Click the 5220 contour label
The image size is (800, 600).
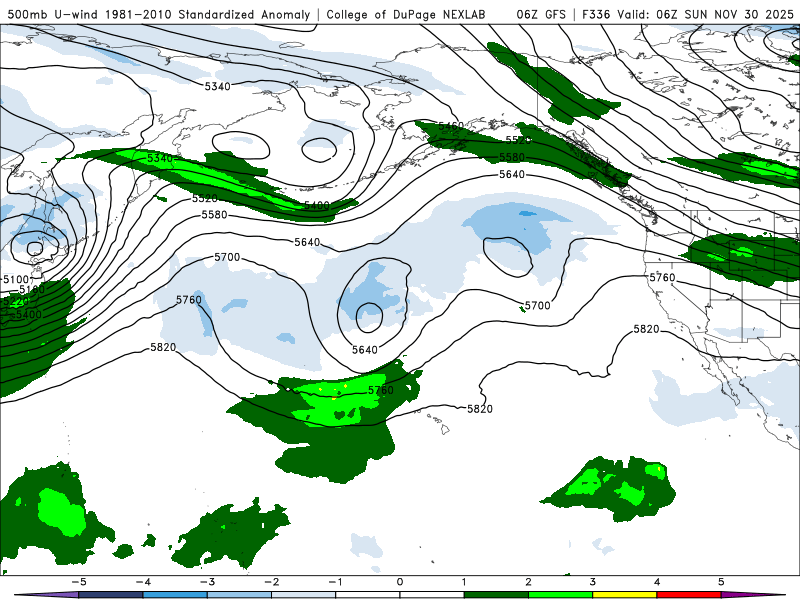(14, 302)
